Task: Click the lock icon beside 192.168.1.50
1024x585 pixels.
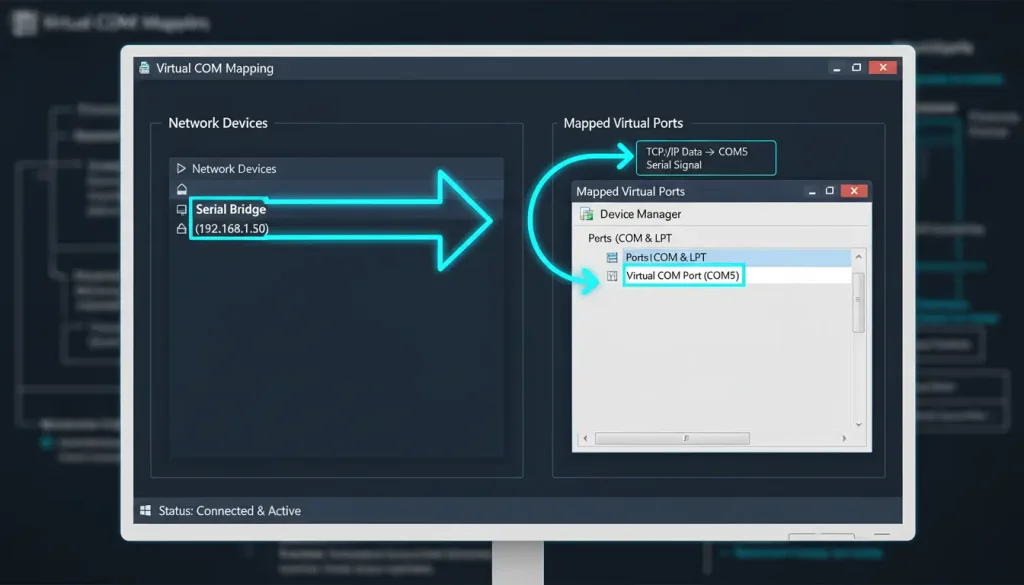Action: pyautogui.click(x=181, y=229)
